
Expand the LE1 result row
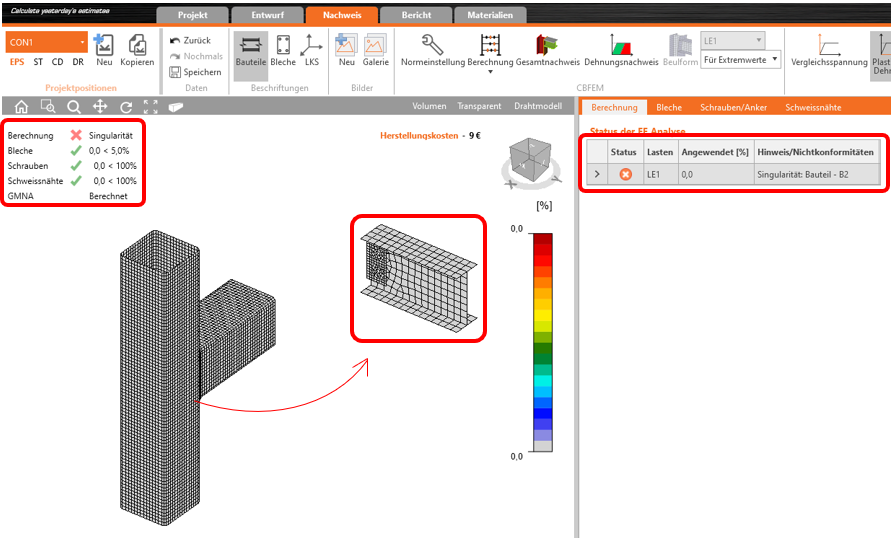(597, 174)
